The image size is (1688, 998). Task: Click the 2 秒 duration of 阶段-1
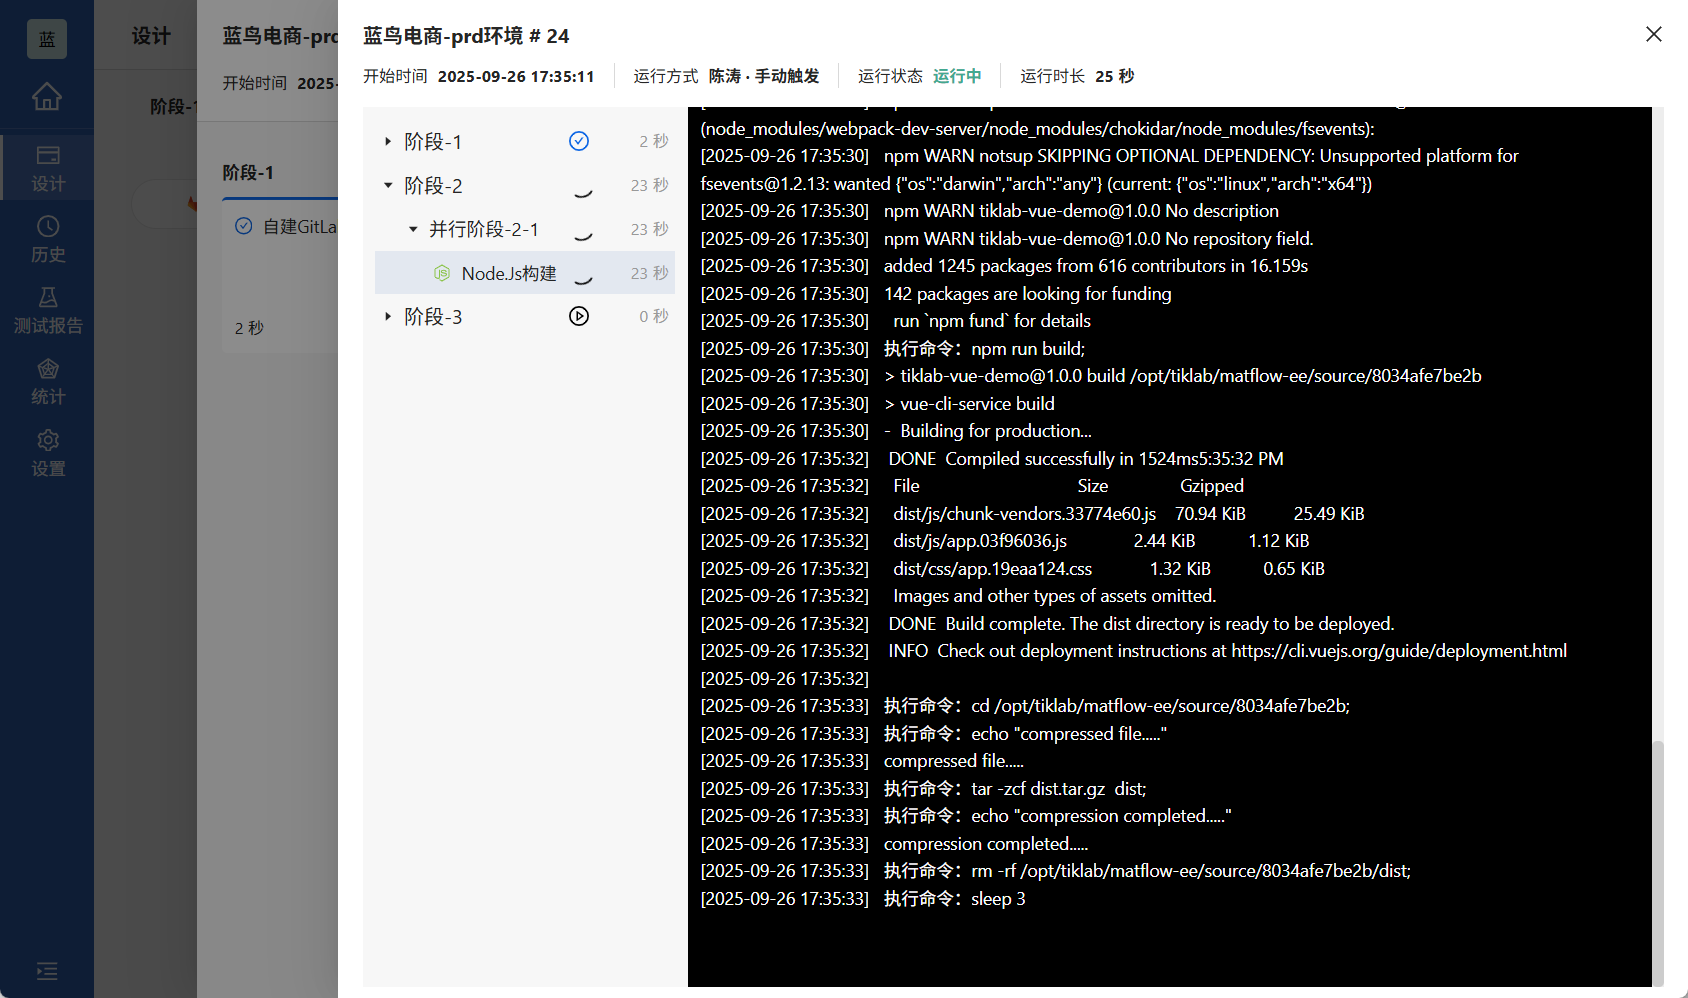point(653,141)
